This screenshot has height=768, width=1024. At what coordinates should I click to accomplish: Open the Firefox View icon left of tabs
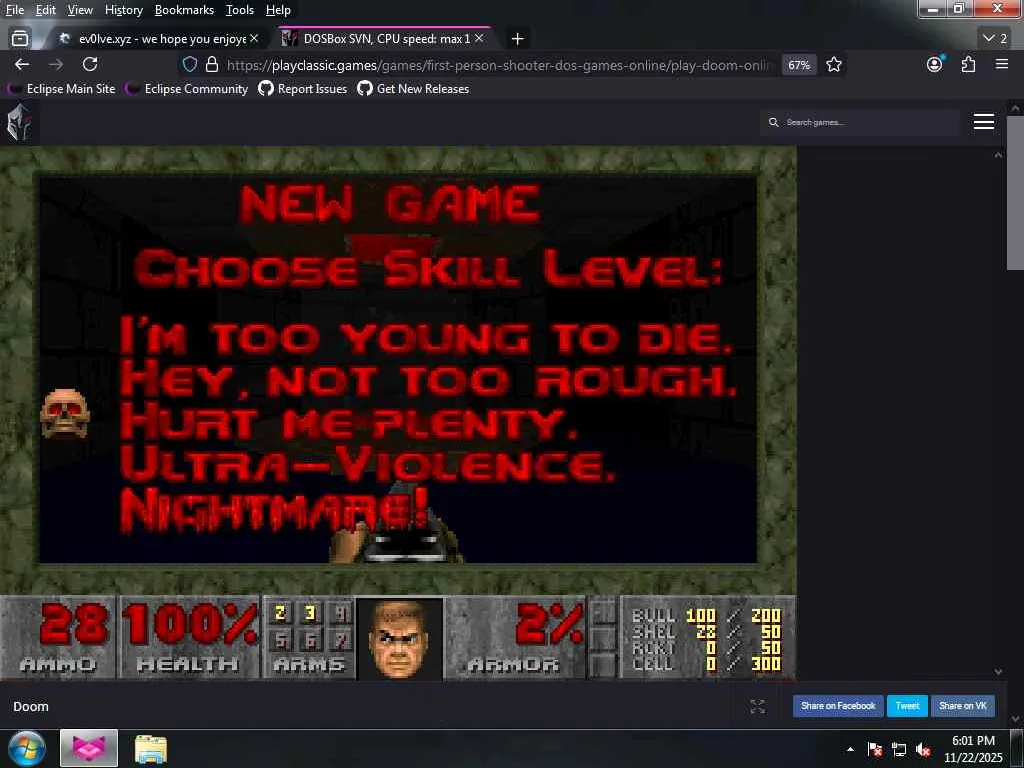pyautogui.click(x=20, y=39)
